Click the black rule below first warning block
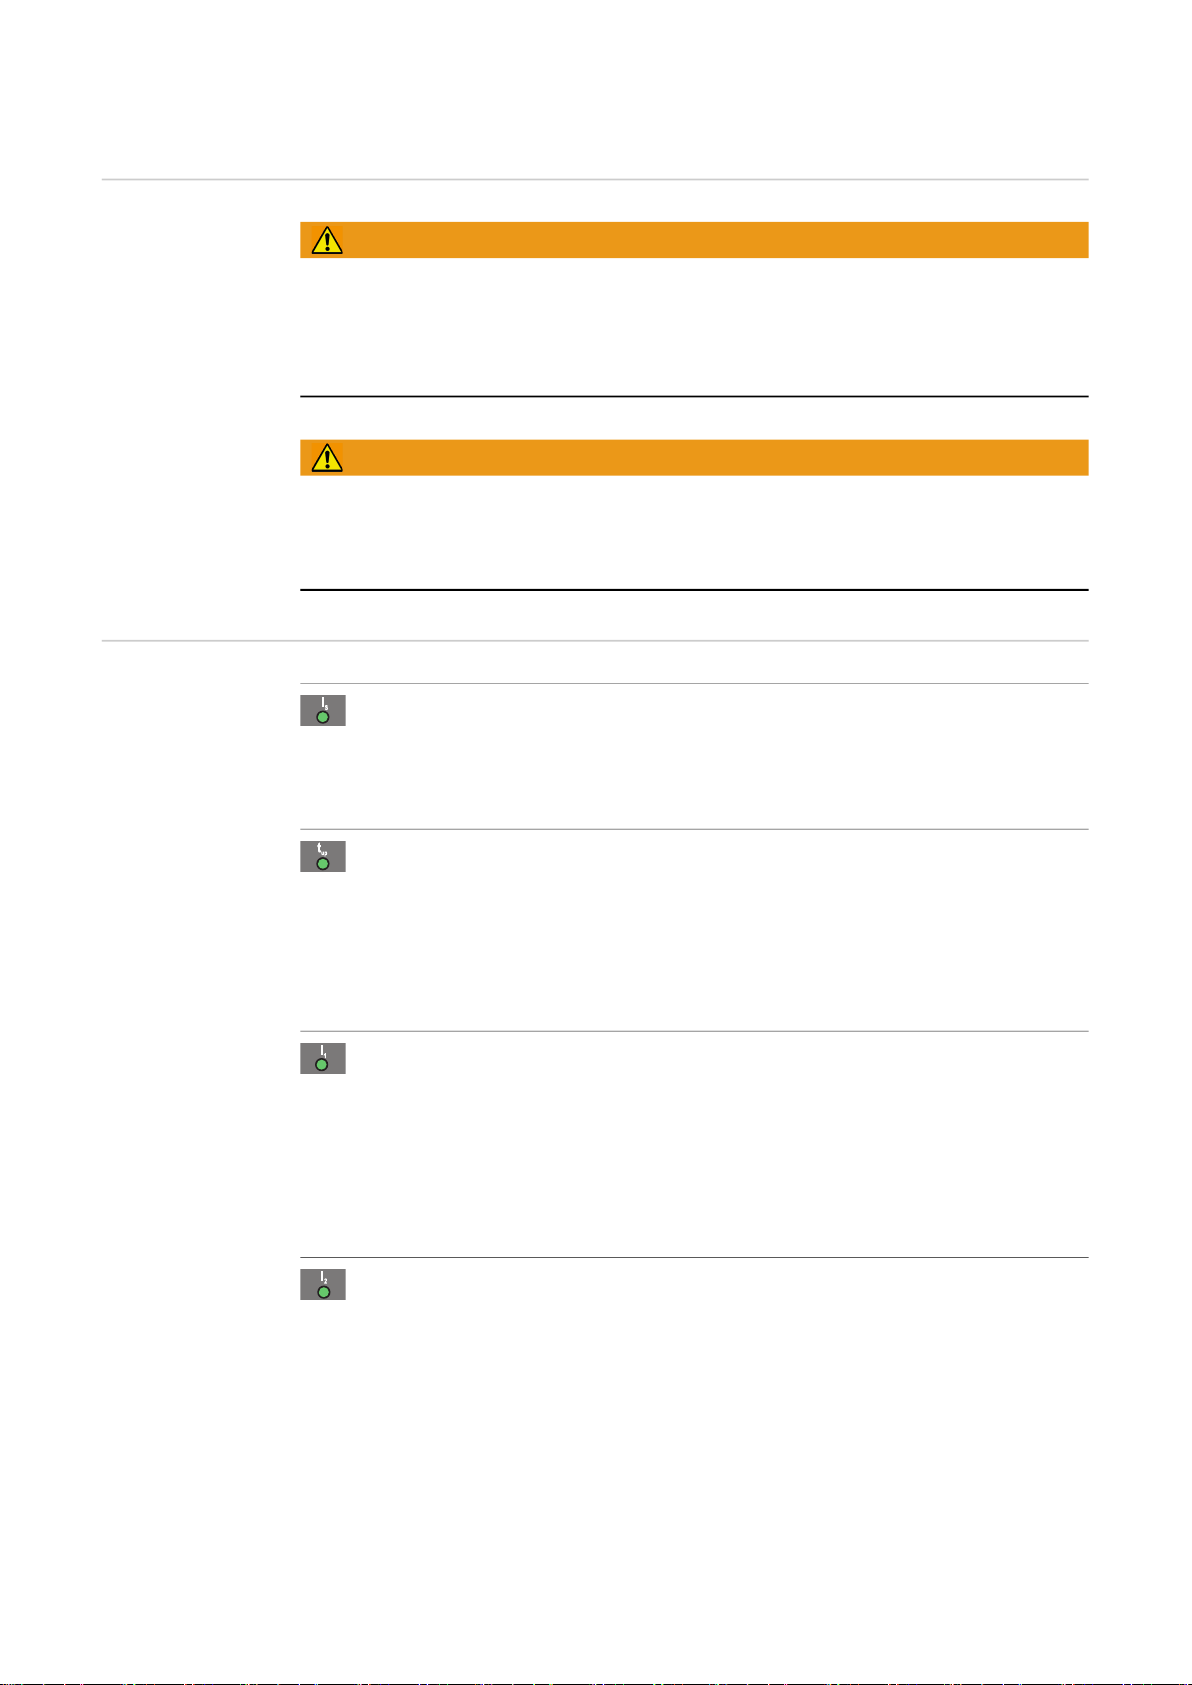Image resolution: width=1192 pixels, height=1685 pixels. tap(694, 397)
